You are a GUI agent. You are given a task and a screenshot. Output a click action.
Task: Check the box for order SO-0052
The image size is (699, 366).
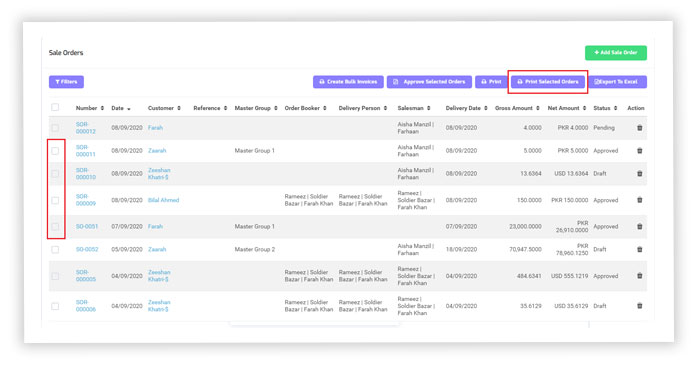coord(55,249)
